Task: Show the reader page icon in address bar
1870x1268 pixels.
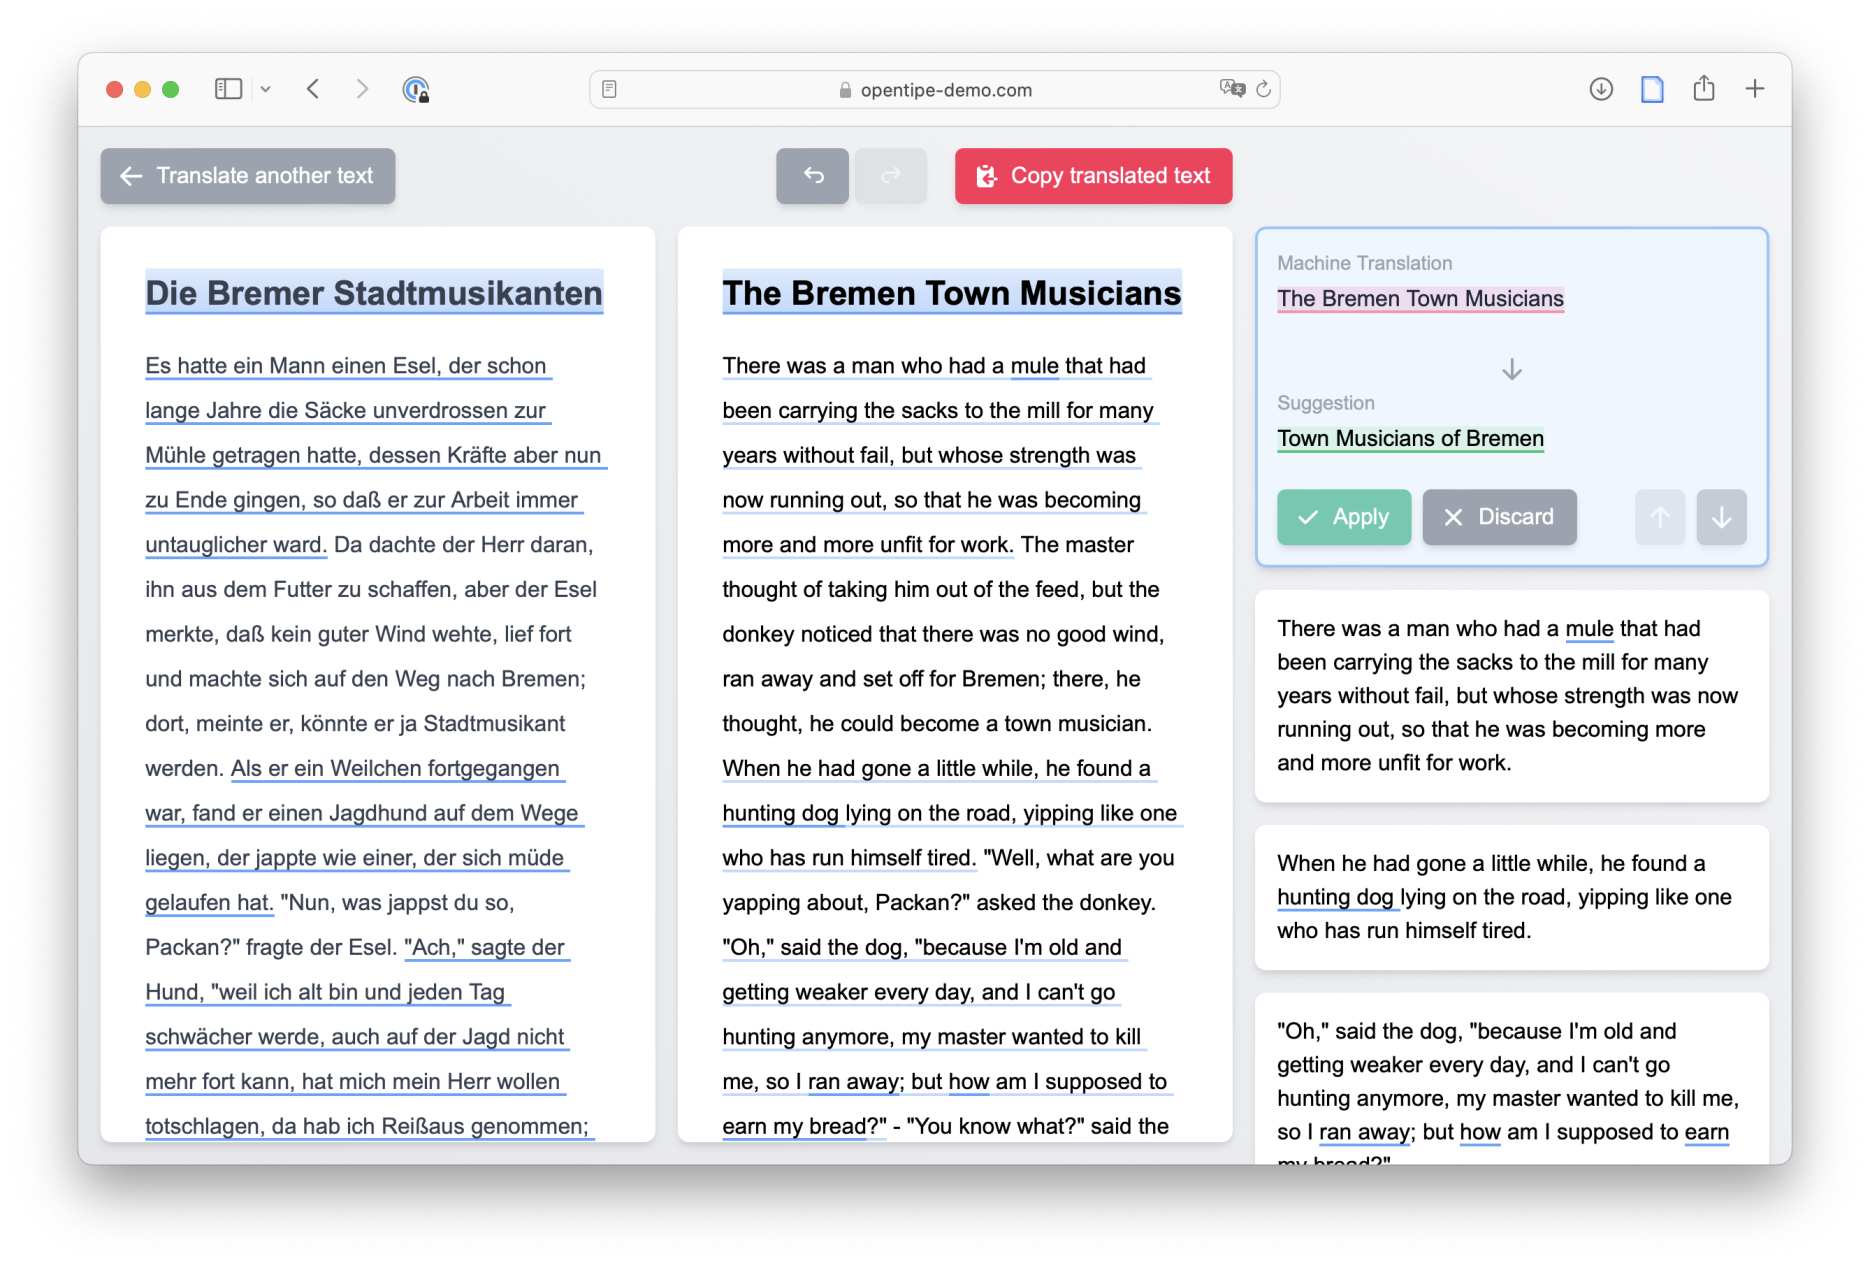Action: point(609,89)
